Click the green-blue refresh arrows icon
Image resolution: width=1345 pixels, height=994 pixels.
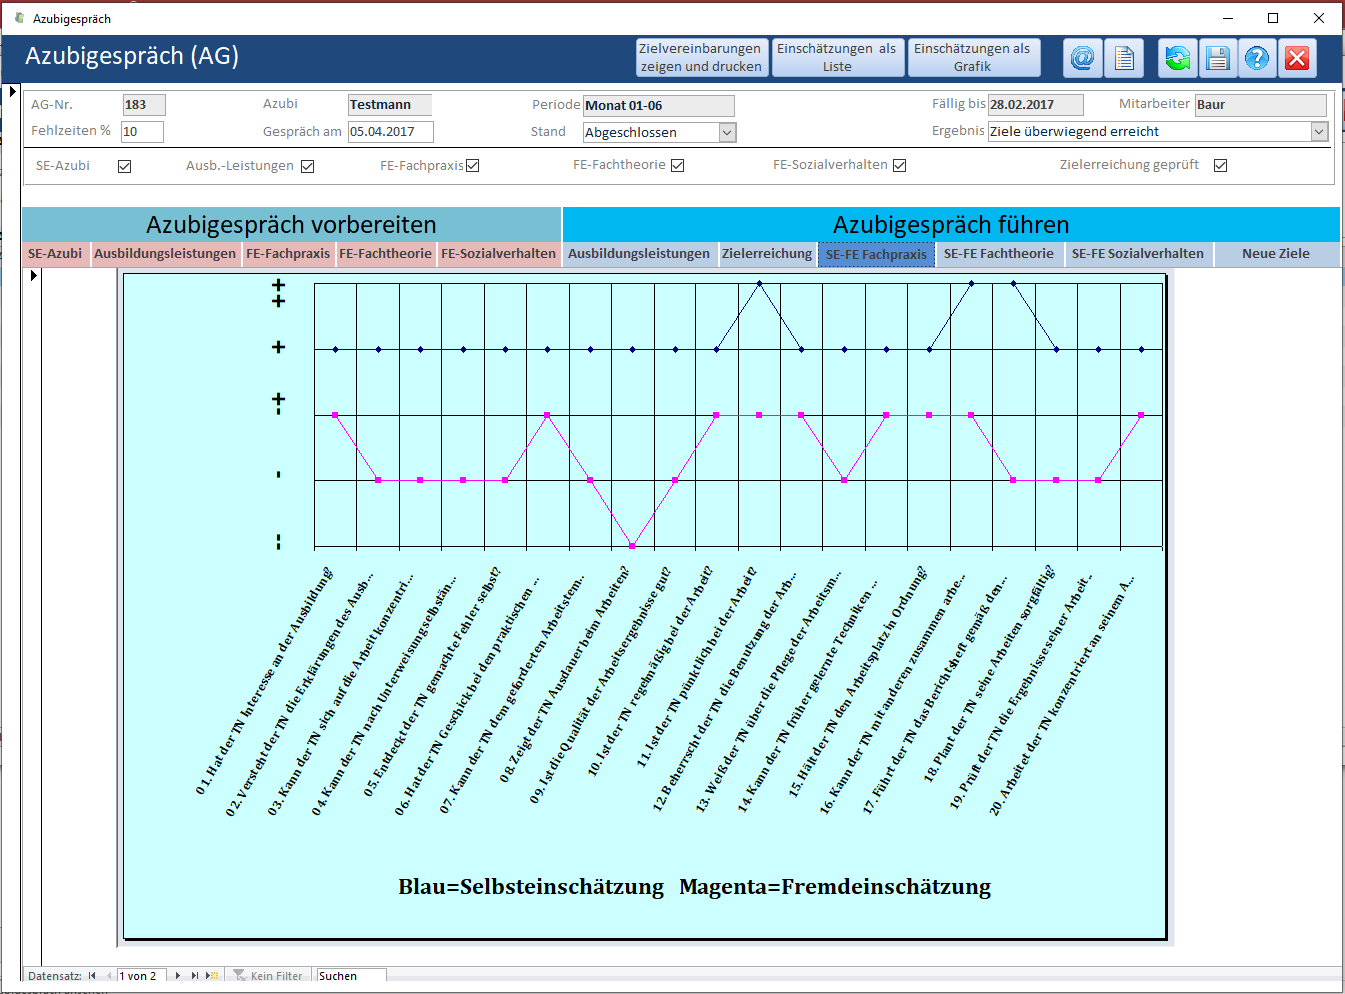(1177, 58)
